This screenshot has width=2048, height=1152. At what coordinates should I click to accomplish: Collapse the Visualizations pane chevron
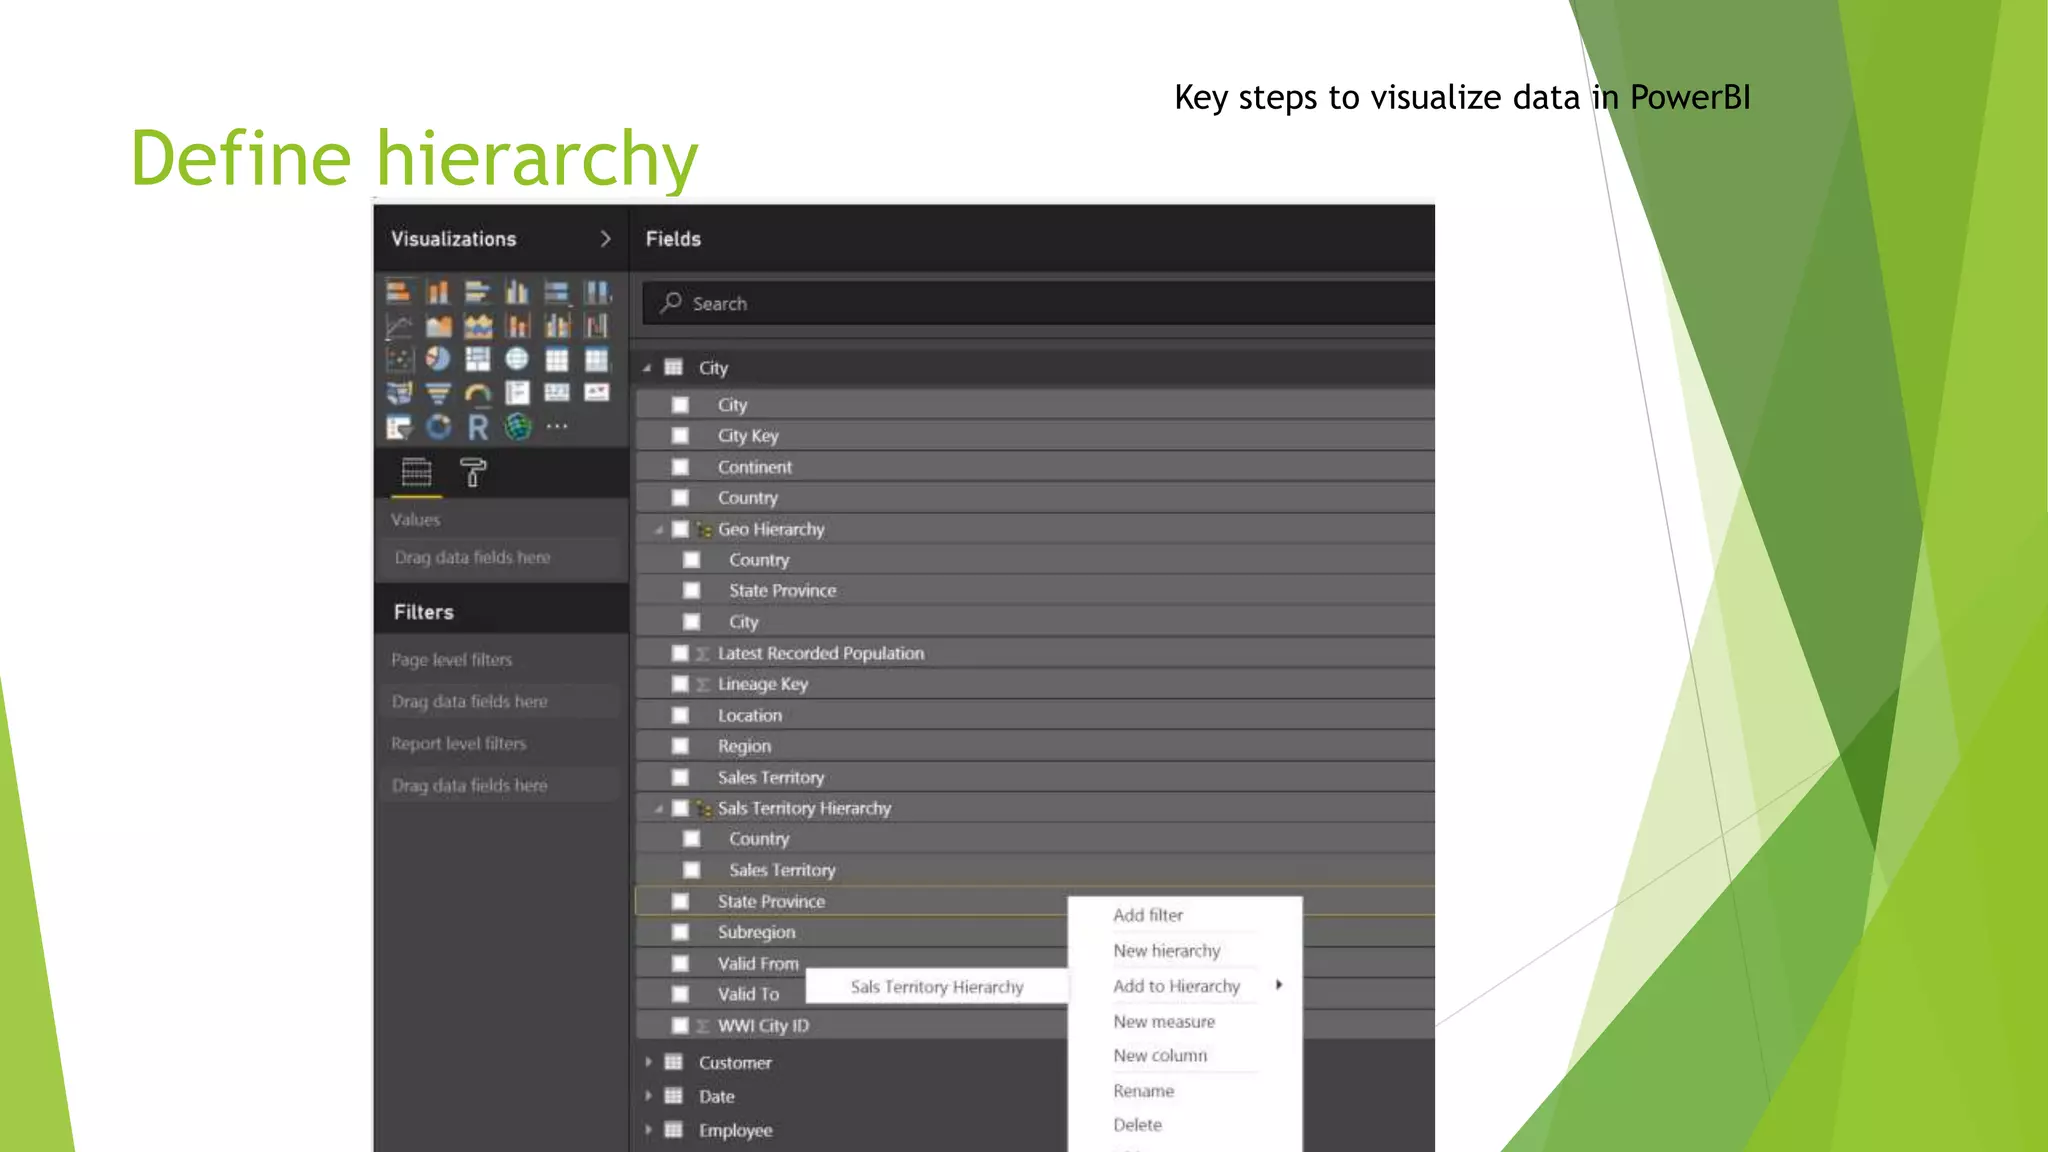[x=605, y=239]
